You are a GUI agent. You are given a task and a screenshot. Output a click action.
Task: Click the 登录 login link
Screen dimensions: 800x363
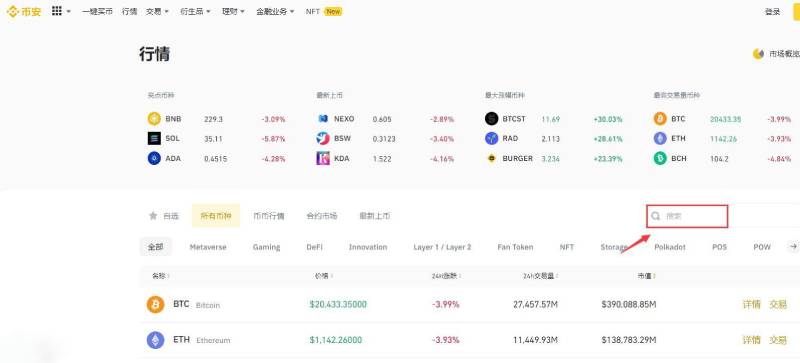(772, 12)
